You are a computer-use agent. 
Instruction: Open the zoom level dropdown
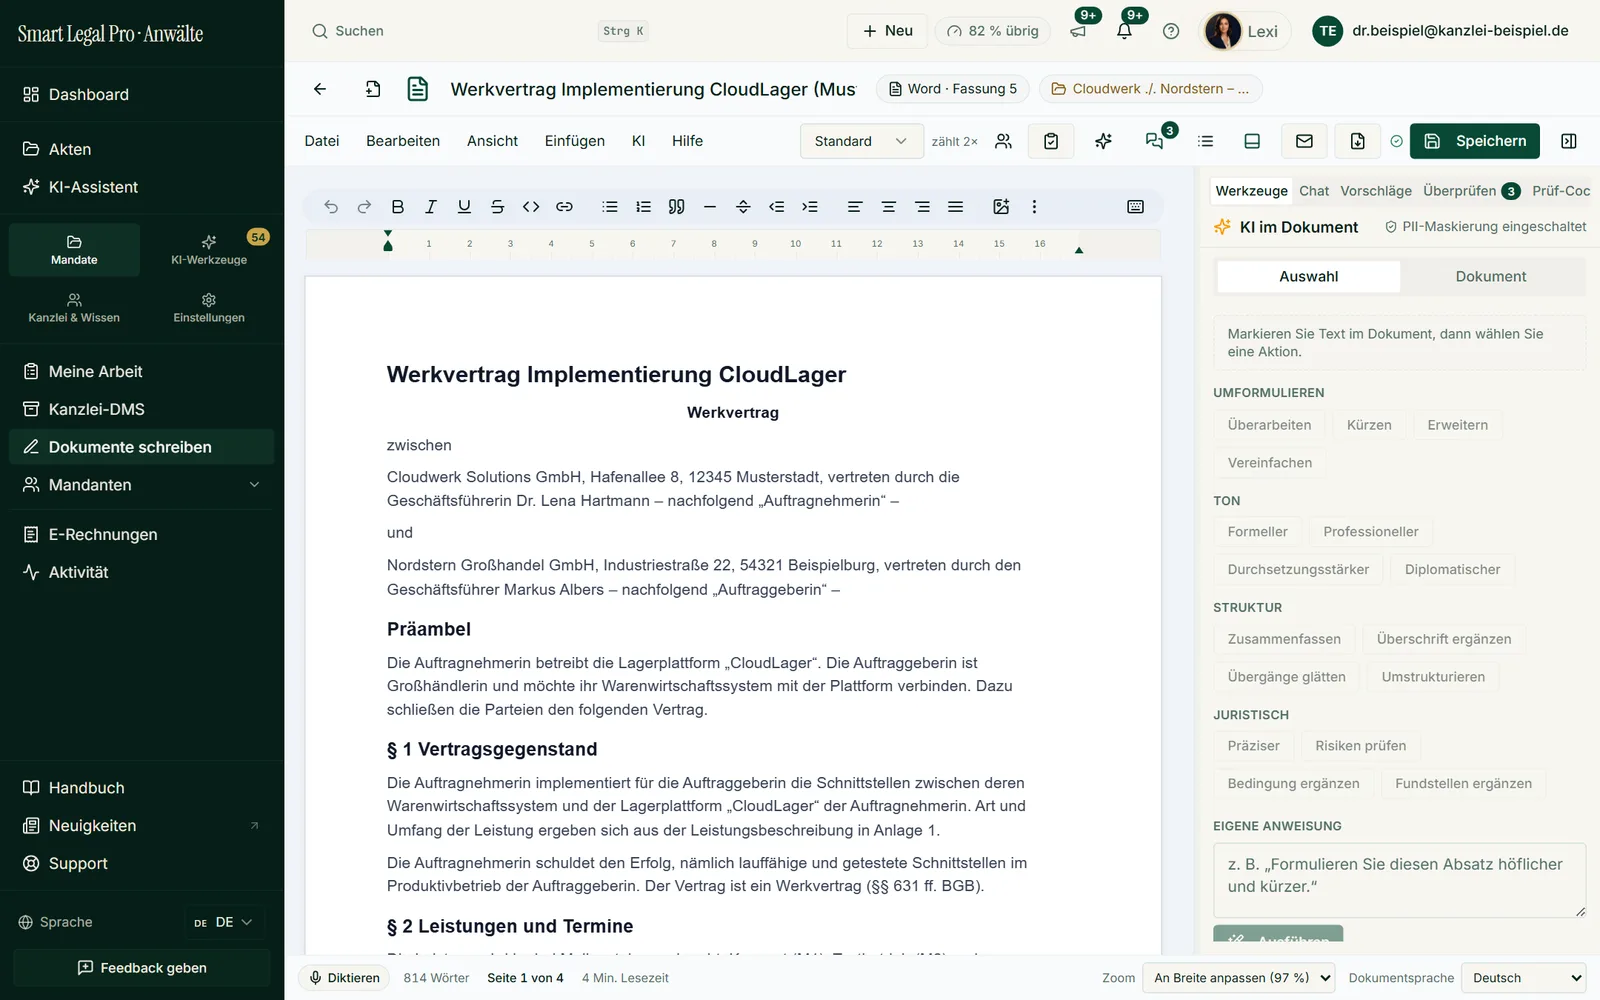(1241, 978)
